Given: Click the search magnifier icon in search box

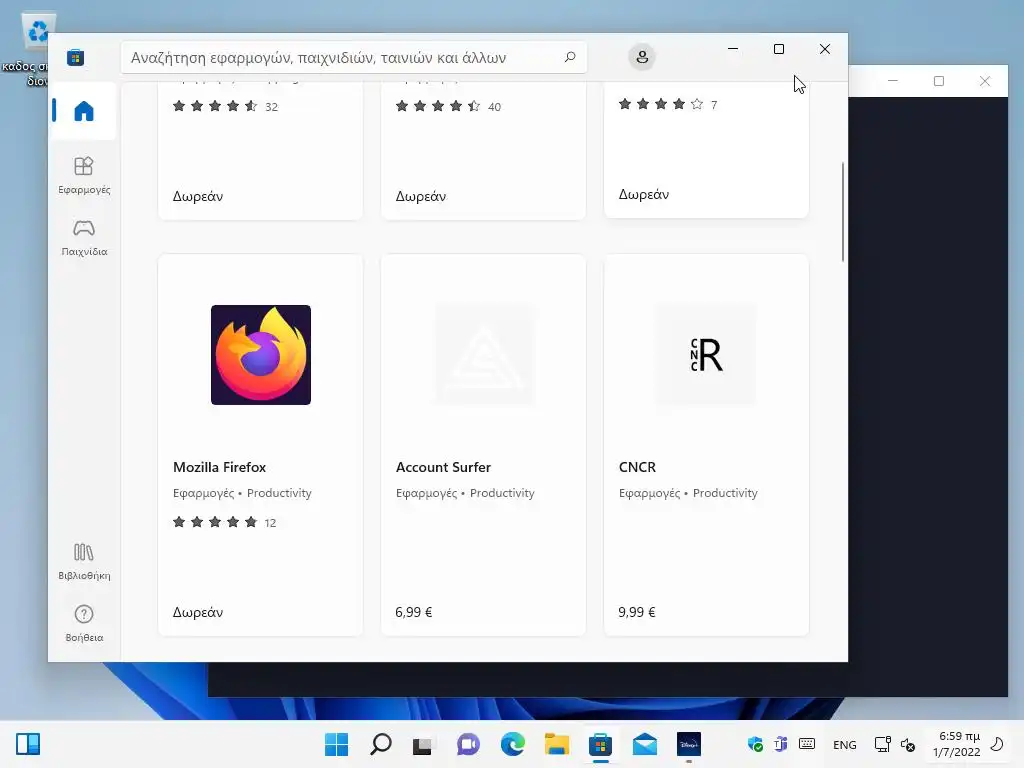Looking at the screenshot, I should click(569, 57).
